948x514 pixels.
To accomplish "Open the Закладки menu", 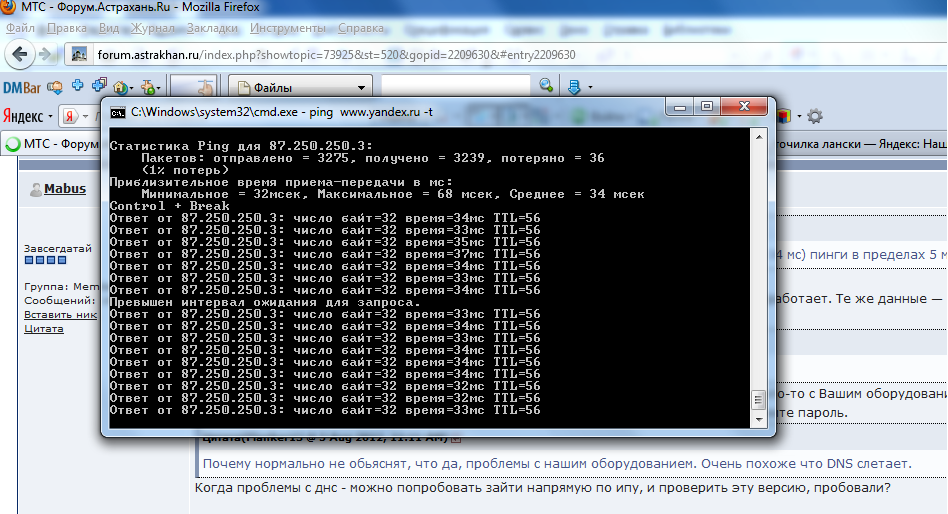I will tap(212, 28).
